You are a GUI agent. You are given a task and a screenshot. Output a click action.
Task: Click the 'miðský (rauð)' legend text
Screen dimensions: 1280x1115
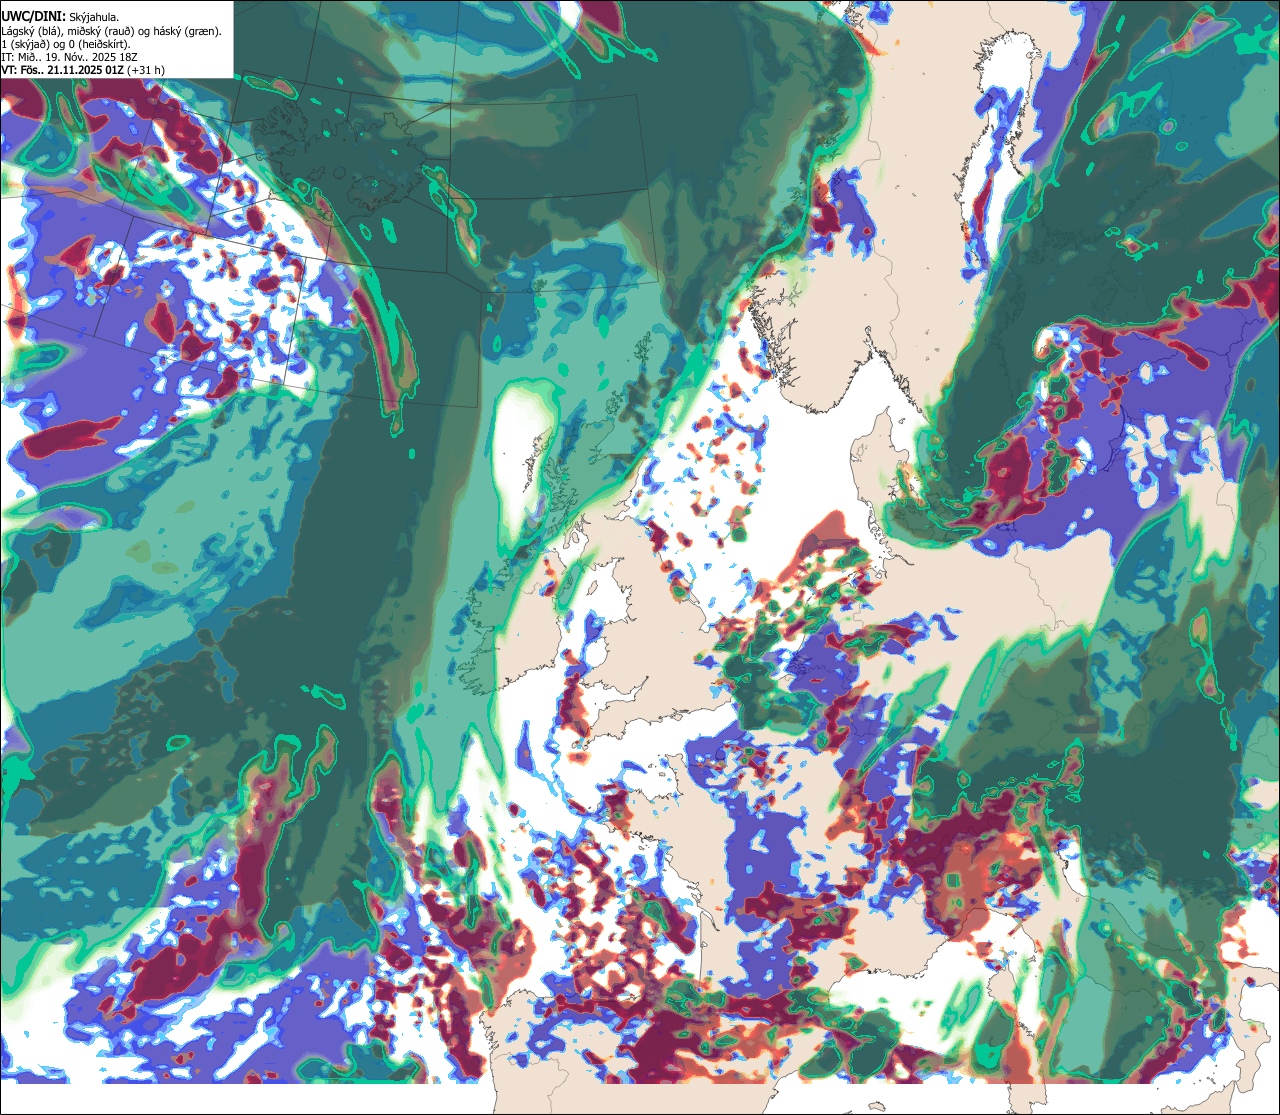click(x=100, y=32)
